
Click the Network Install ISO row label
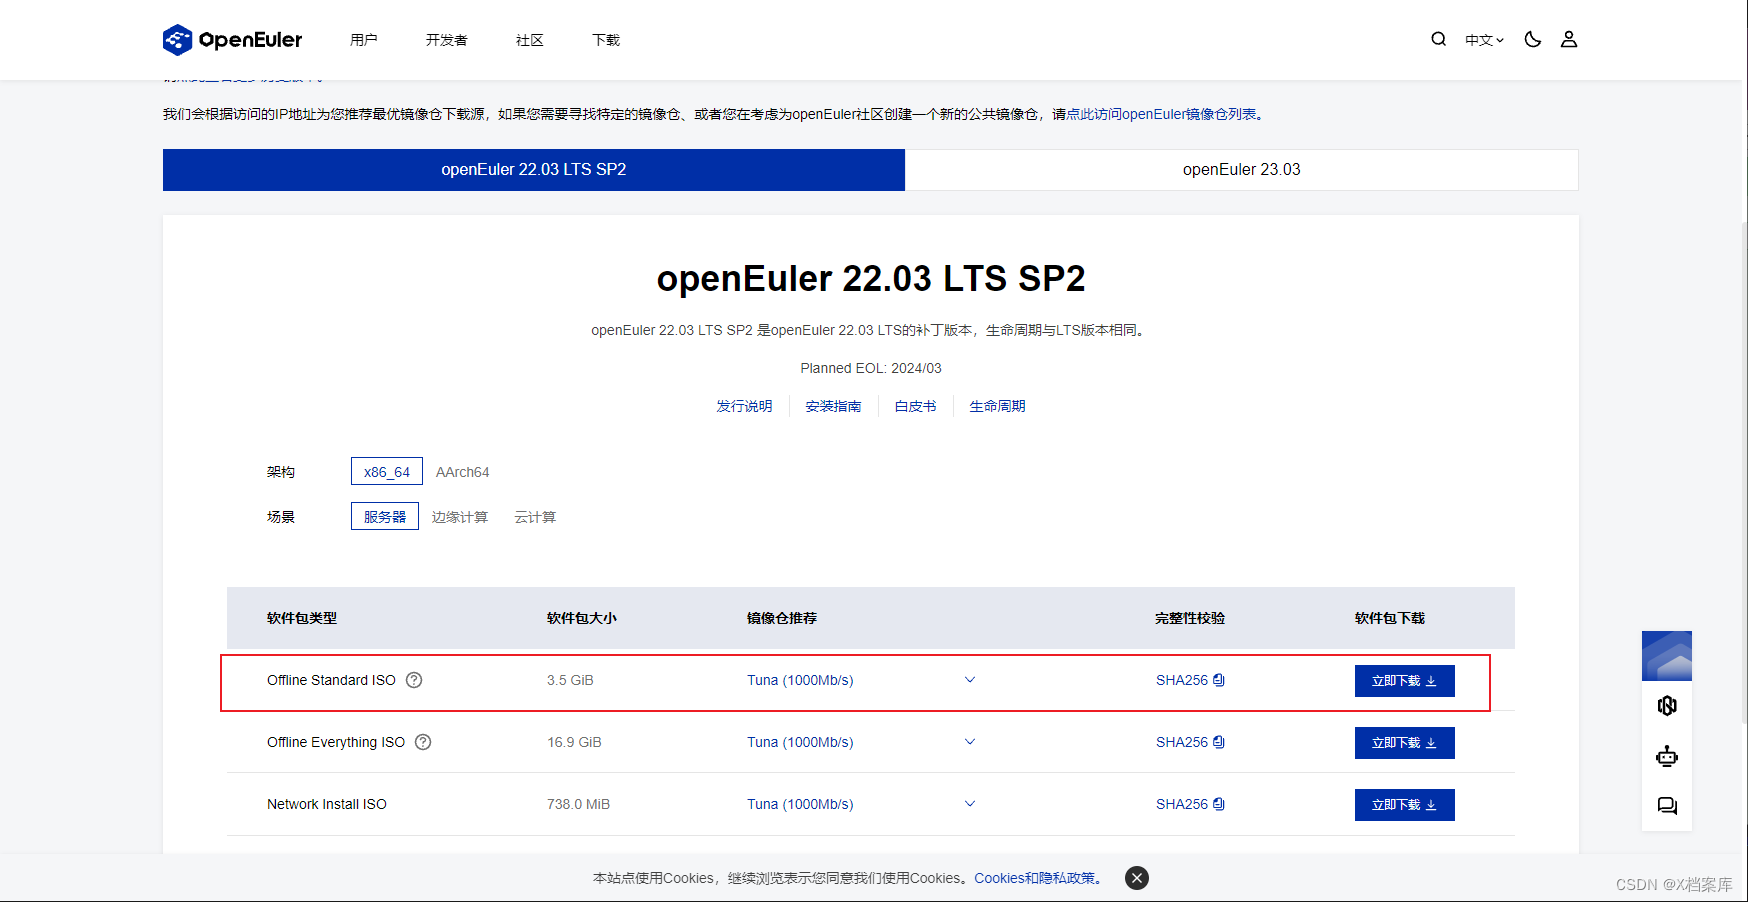(x=327, y=804)
